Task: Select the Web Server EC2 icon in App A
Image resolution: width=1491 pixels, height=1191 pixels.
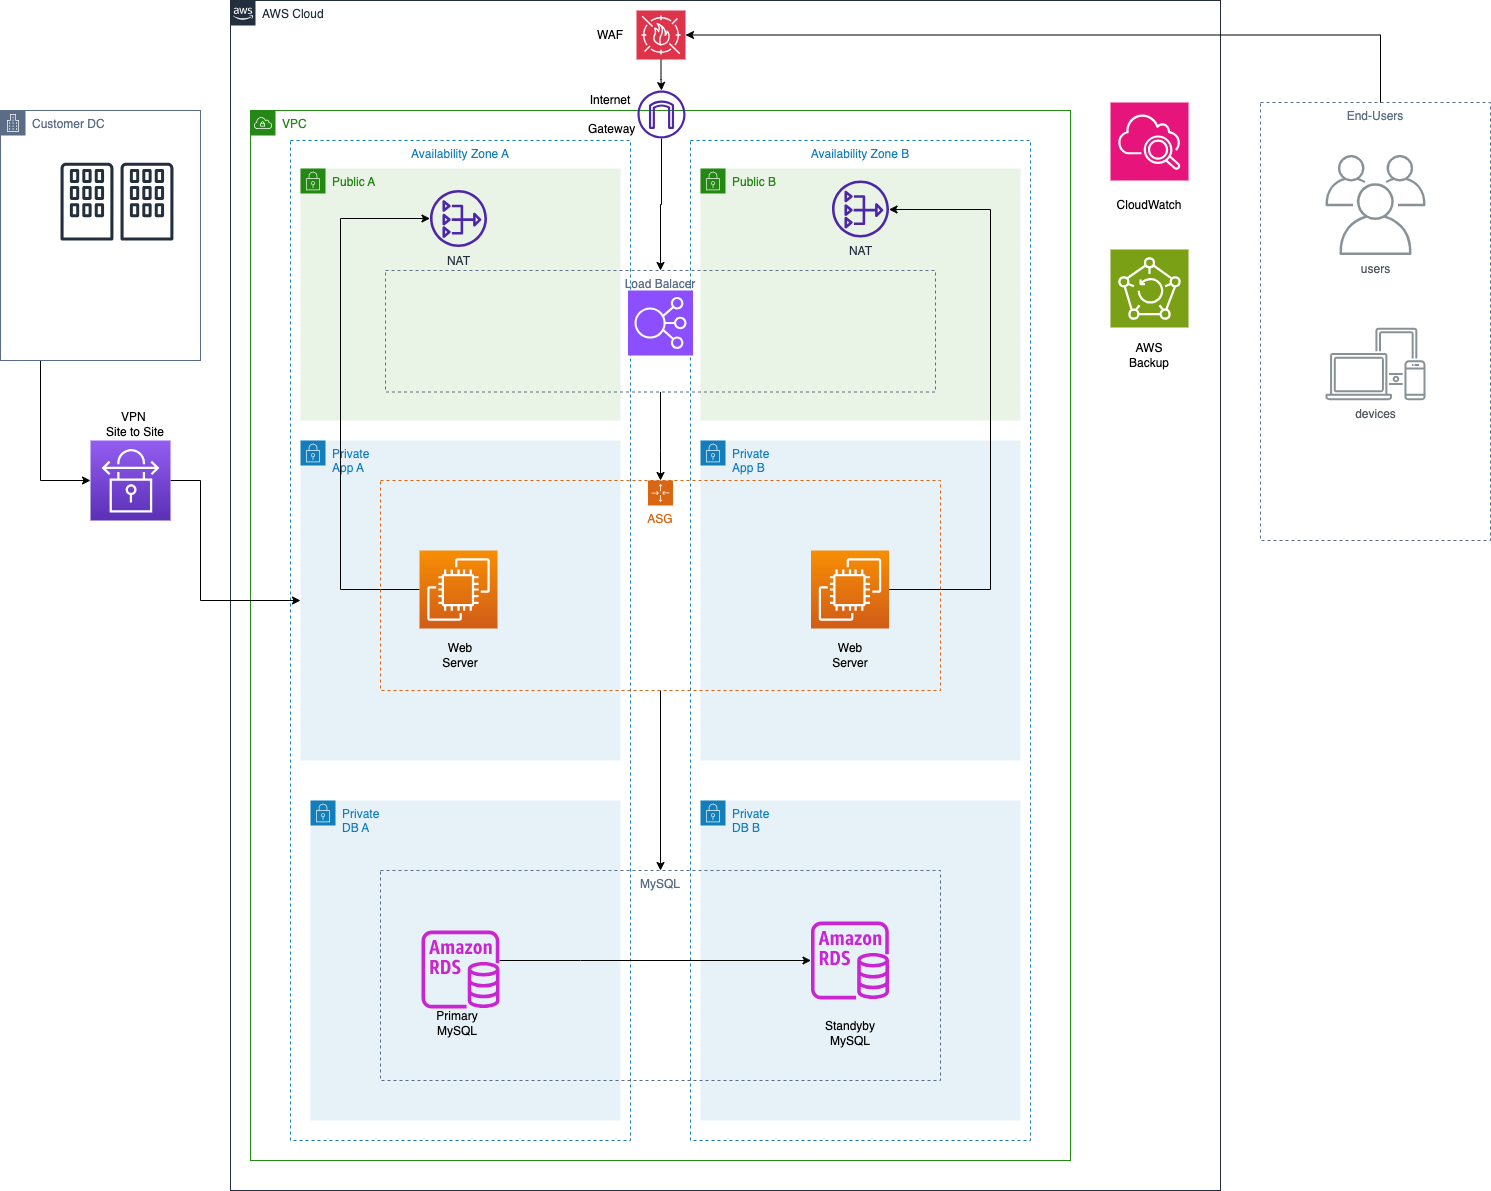Action: (458, 589)
